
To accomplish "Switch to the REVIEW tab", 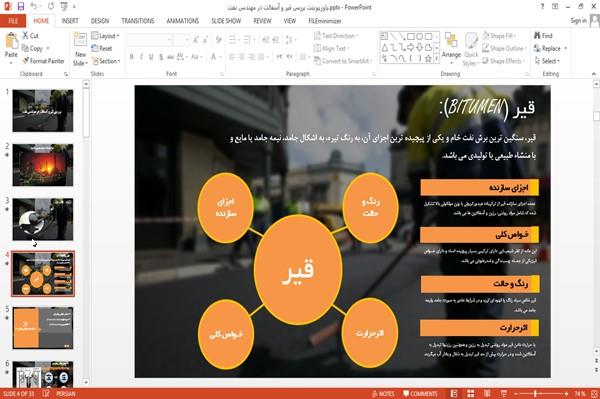I will click(262, 21).
